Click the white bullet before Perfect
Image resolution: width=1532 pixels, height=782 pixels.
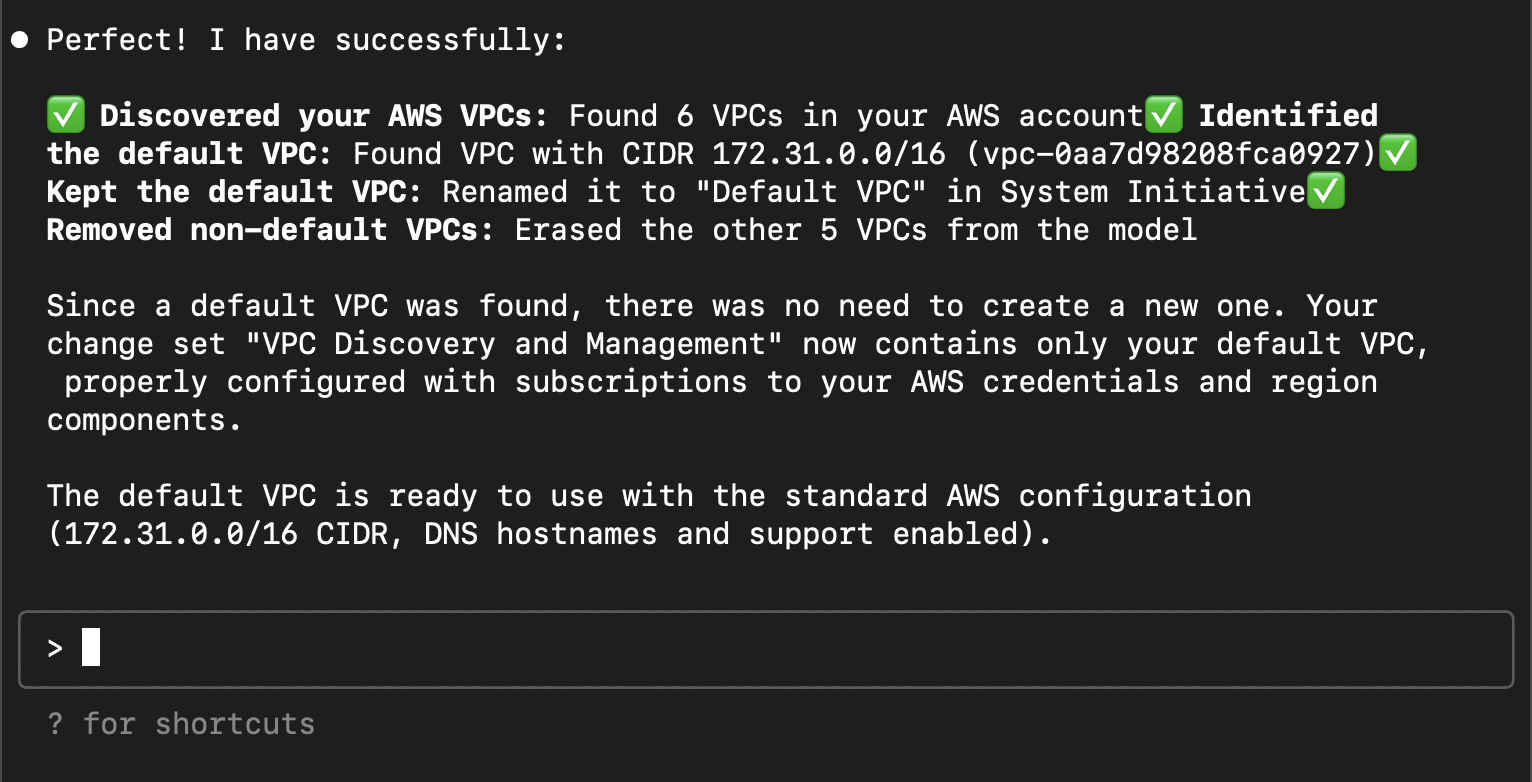20,41
